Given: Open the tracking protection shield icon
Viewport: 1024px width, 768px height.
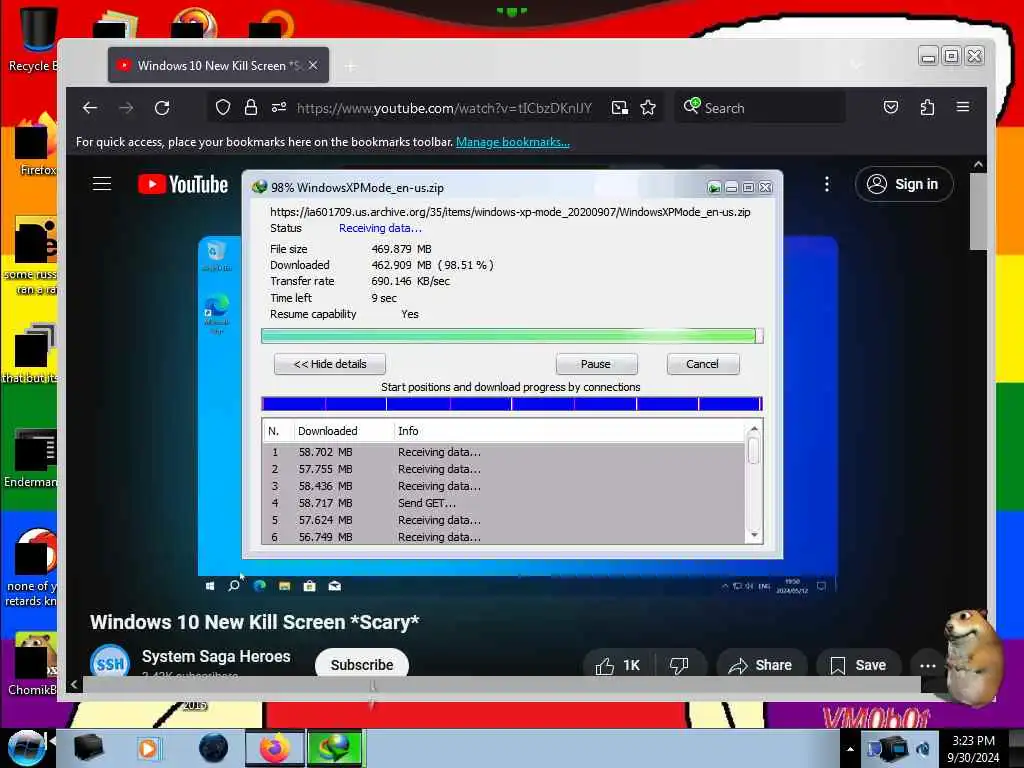Looking at the screenshot, I should click(223, 107).
